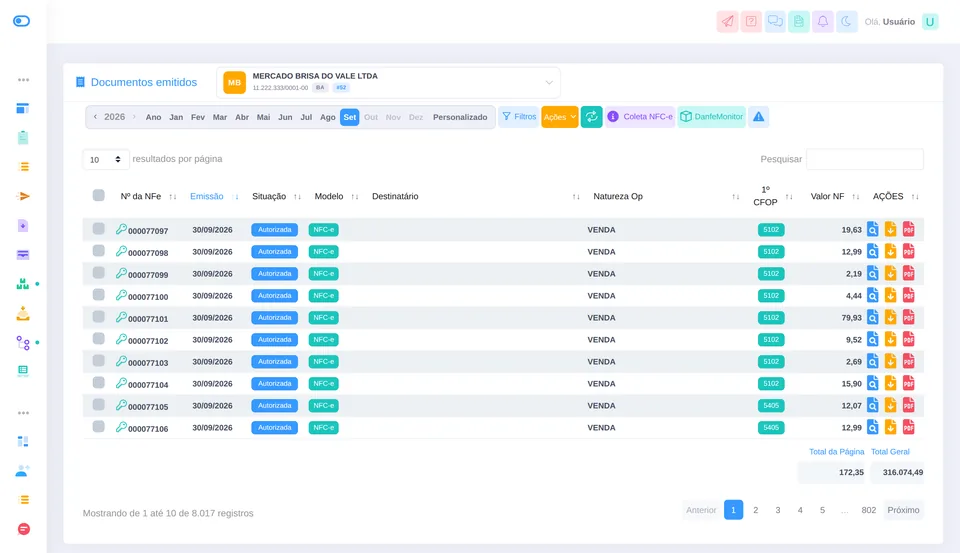The image size is (960, 553).
Task: Check the row for NFe 000077097
Action: 99,229
